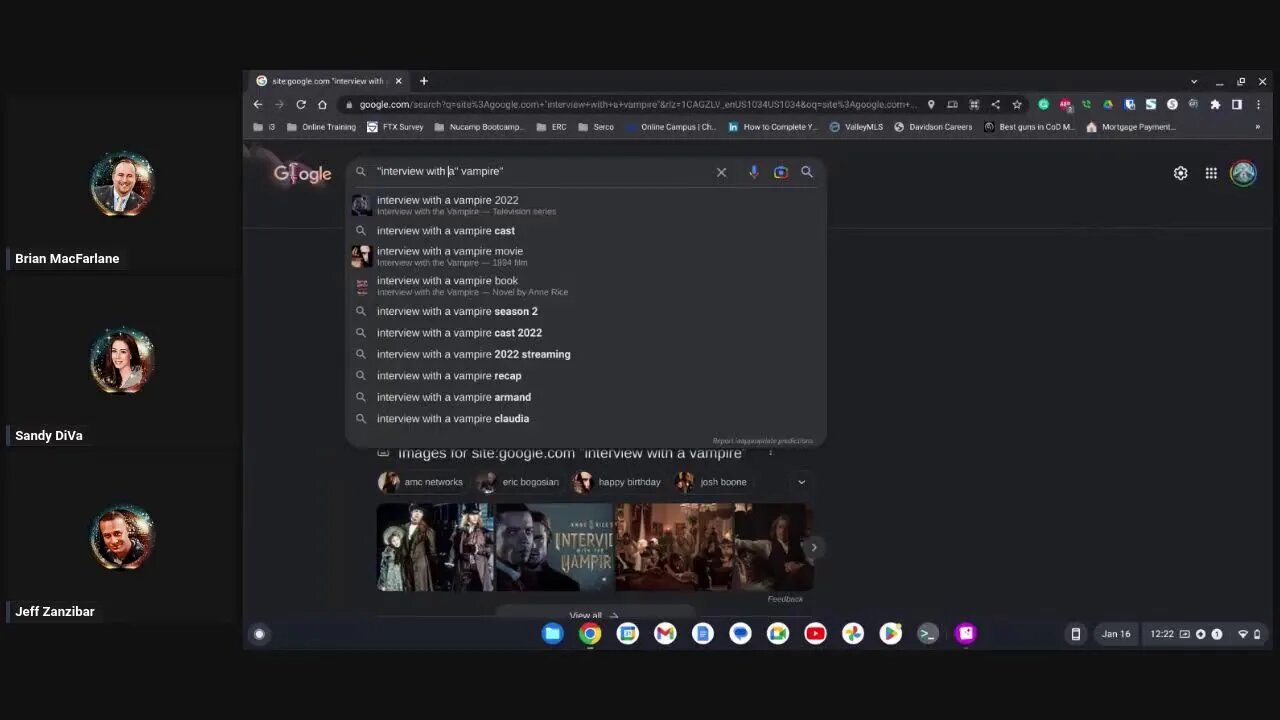Open the Chrome home page button
Viewport: 1280px width, 720px height.
[322, 104]
